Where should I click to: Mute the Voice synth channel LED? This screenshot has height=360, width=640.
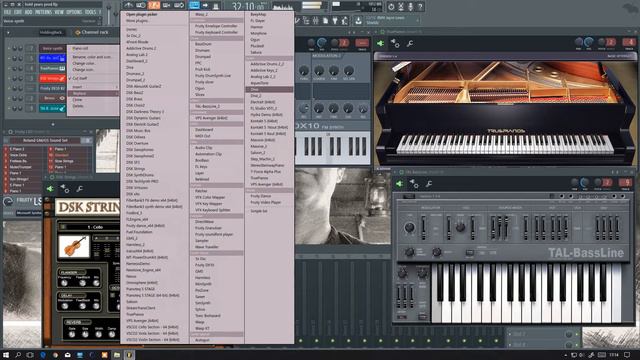coord(9,48)
